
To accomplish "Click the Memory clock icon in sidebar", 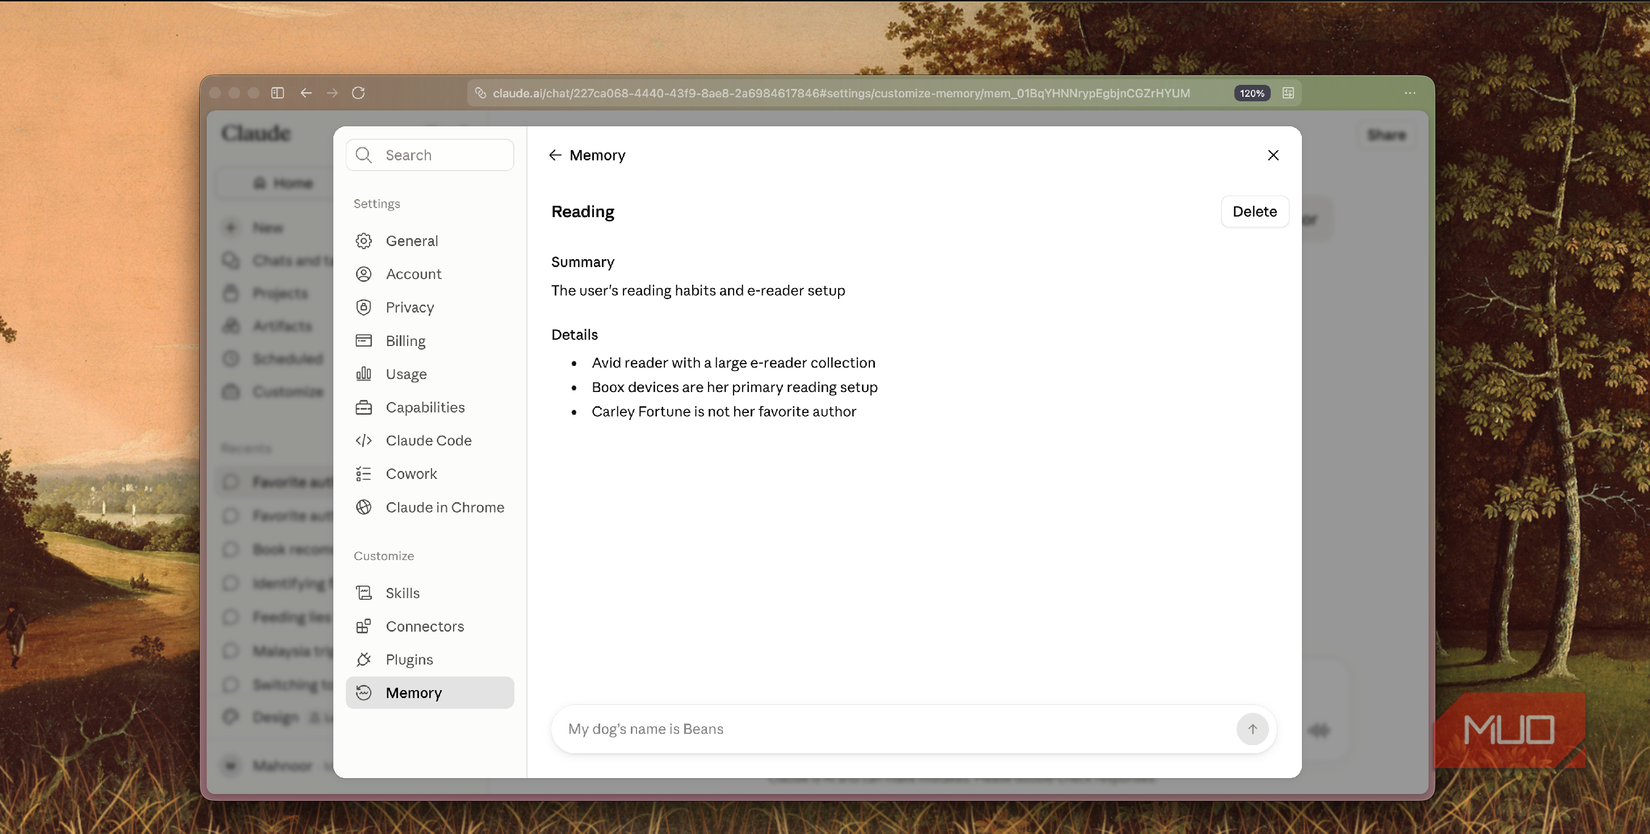I will (364, 693).
